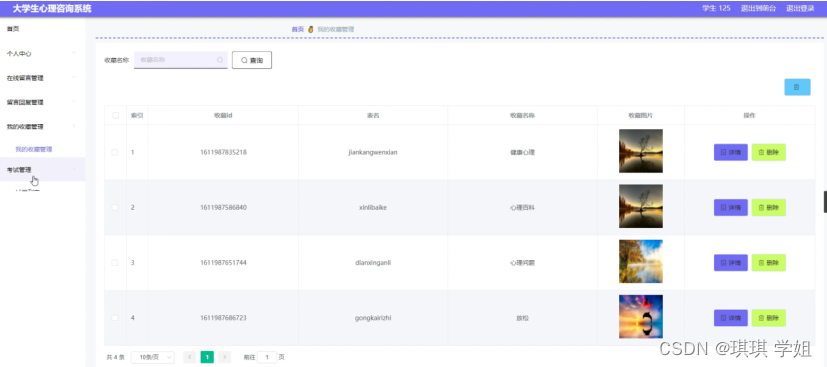827x367 pixels.
Task: Click the 收藏图片 column header
Action: point(641,115)
